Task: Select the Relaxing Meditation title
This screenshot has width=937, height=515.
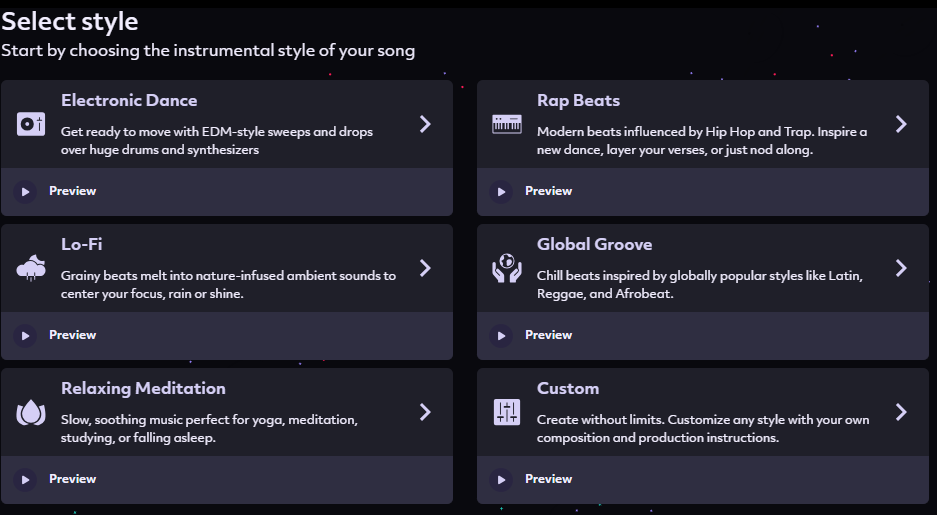Action: tap(143, 388)
